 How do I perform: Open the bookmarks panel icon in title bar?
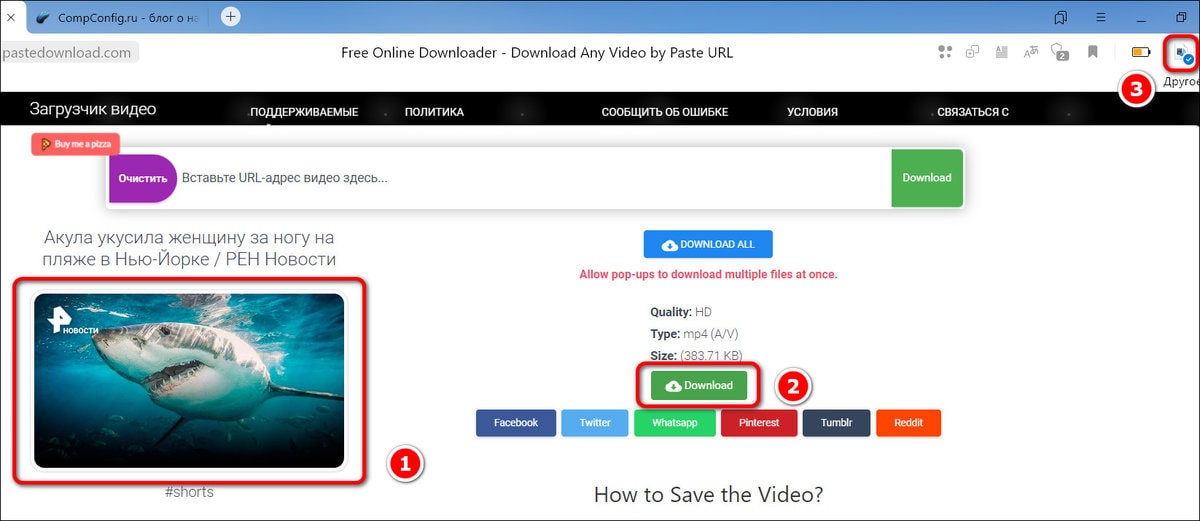(x=1061, y=17)
